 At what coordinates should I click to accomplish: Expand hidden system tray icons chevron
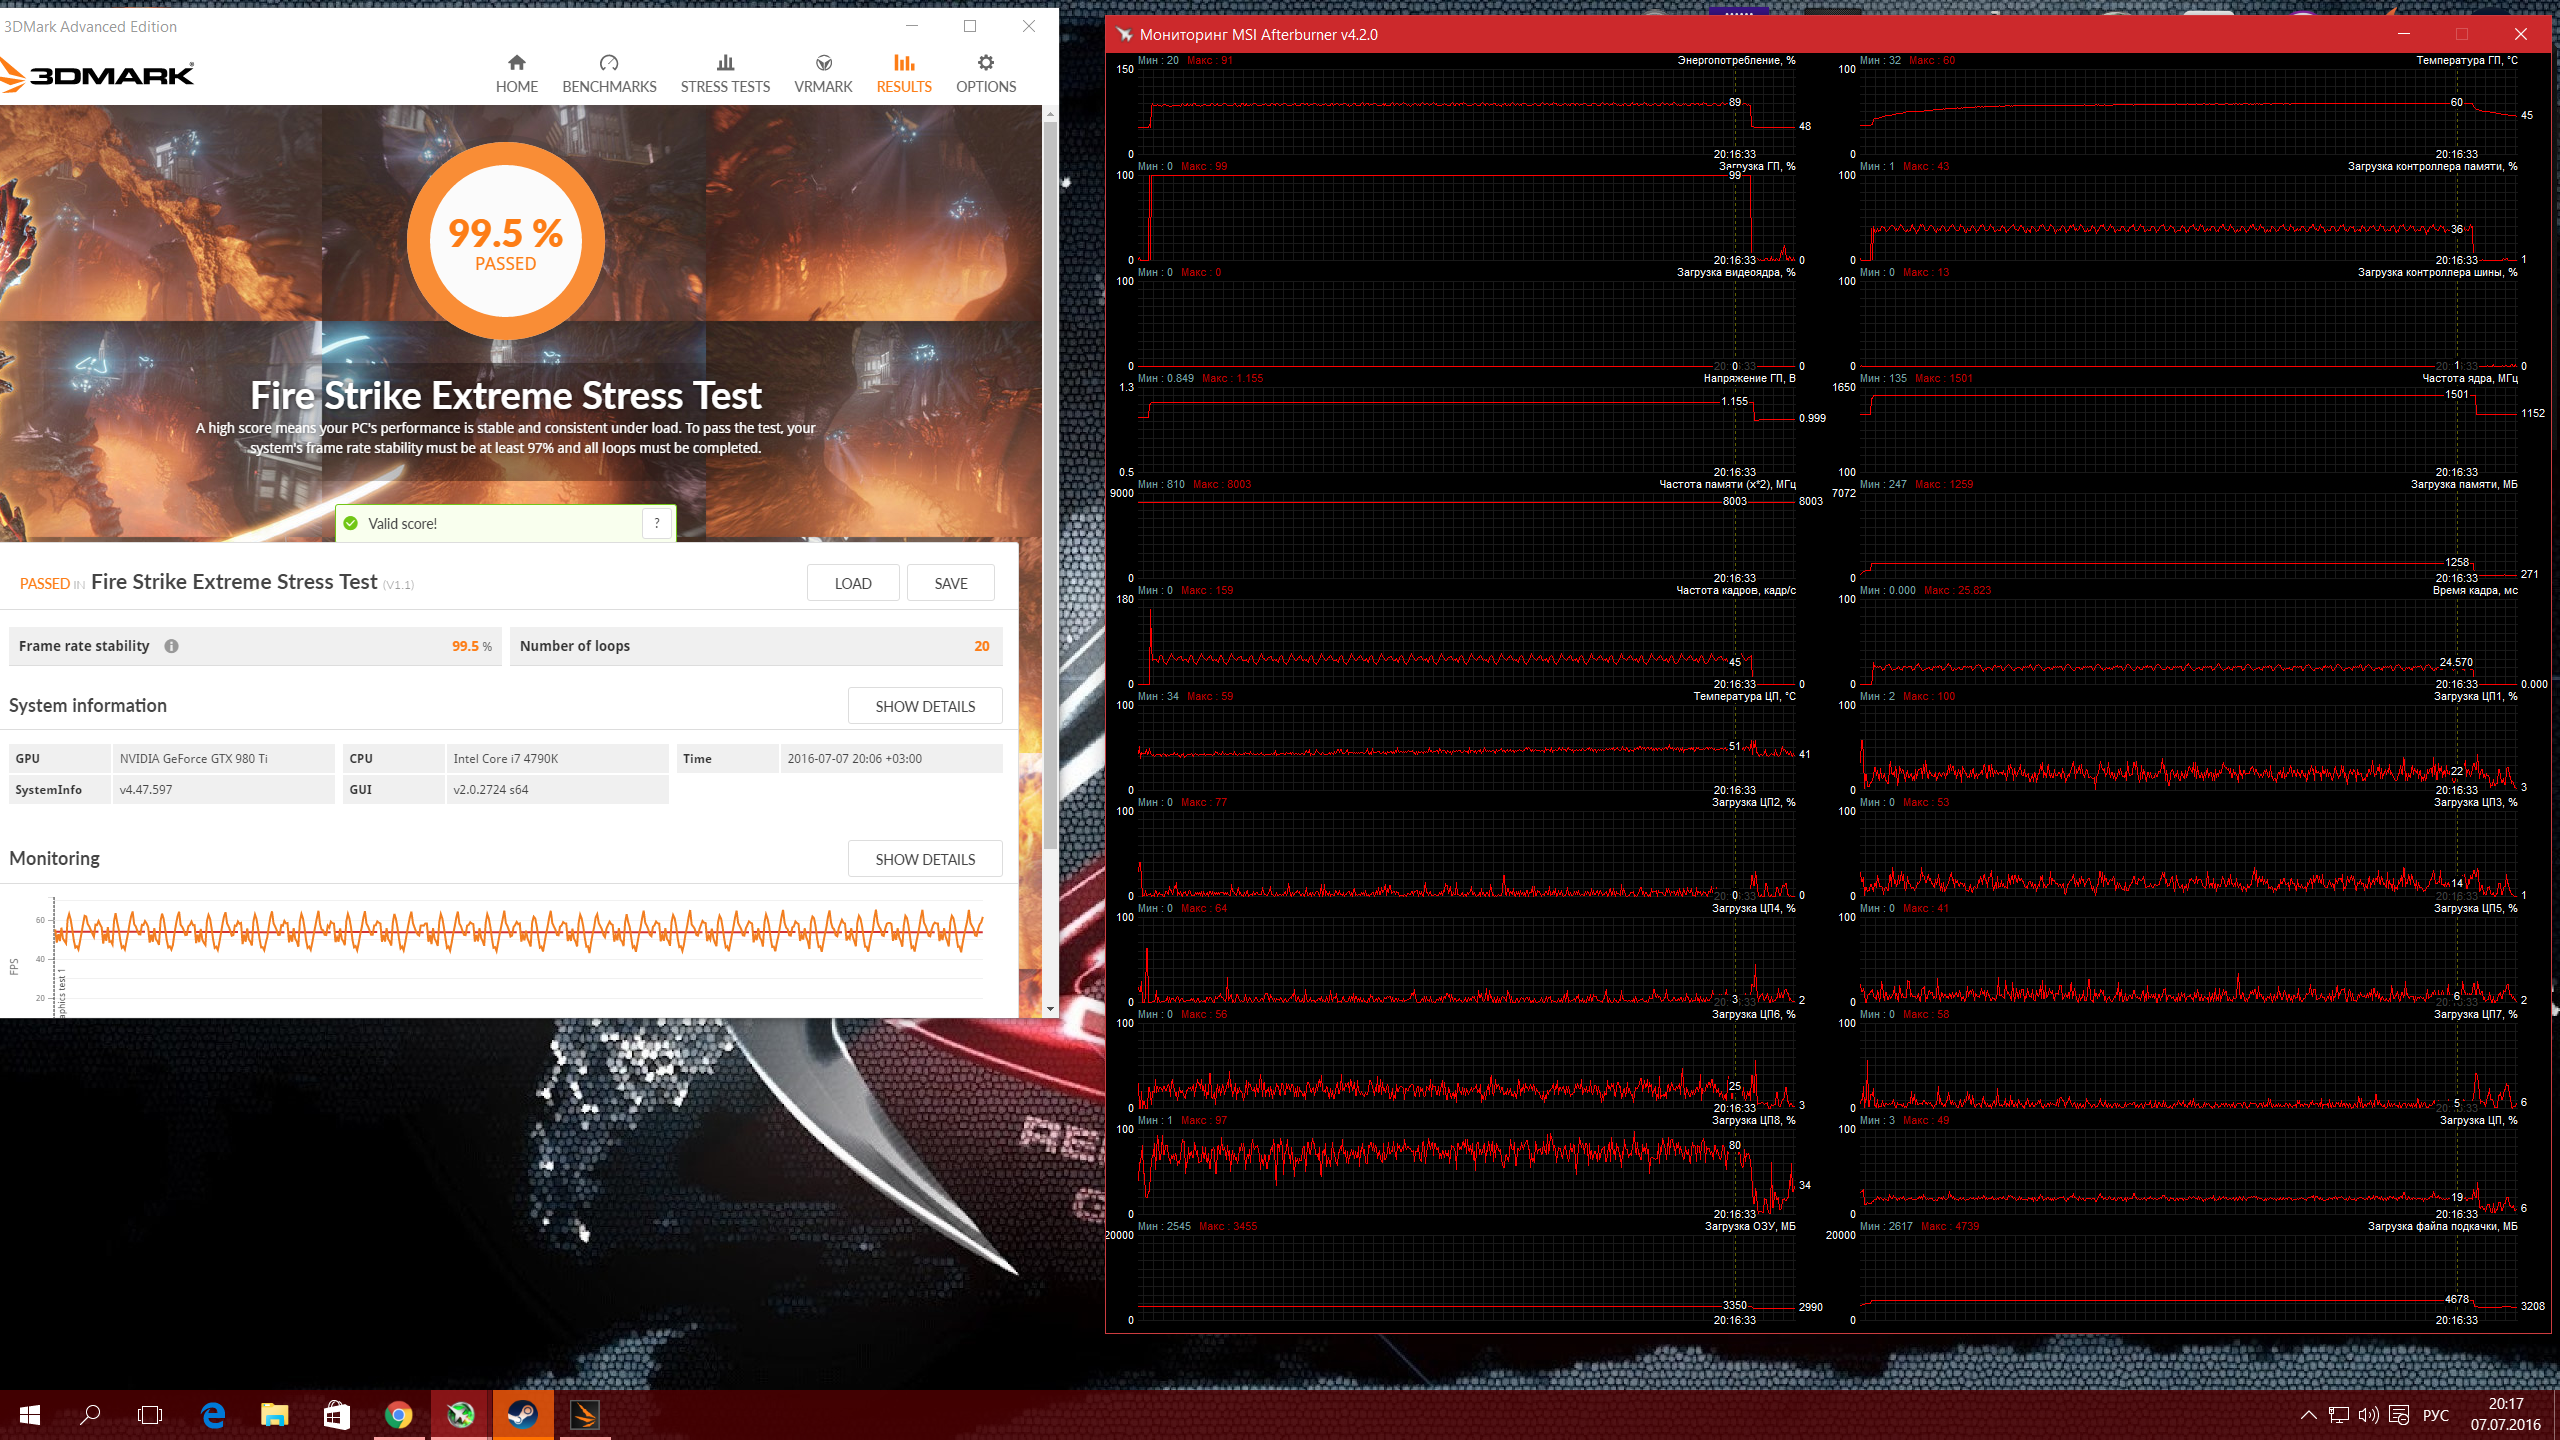(x=2309, y=1414)
